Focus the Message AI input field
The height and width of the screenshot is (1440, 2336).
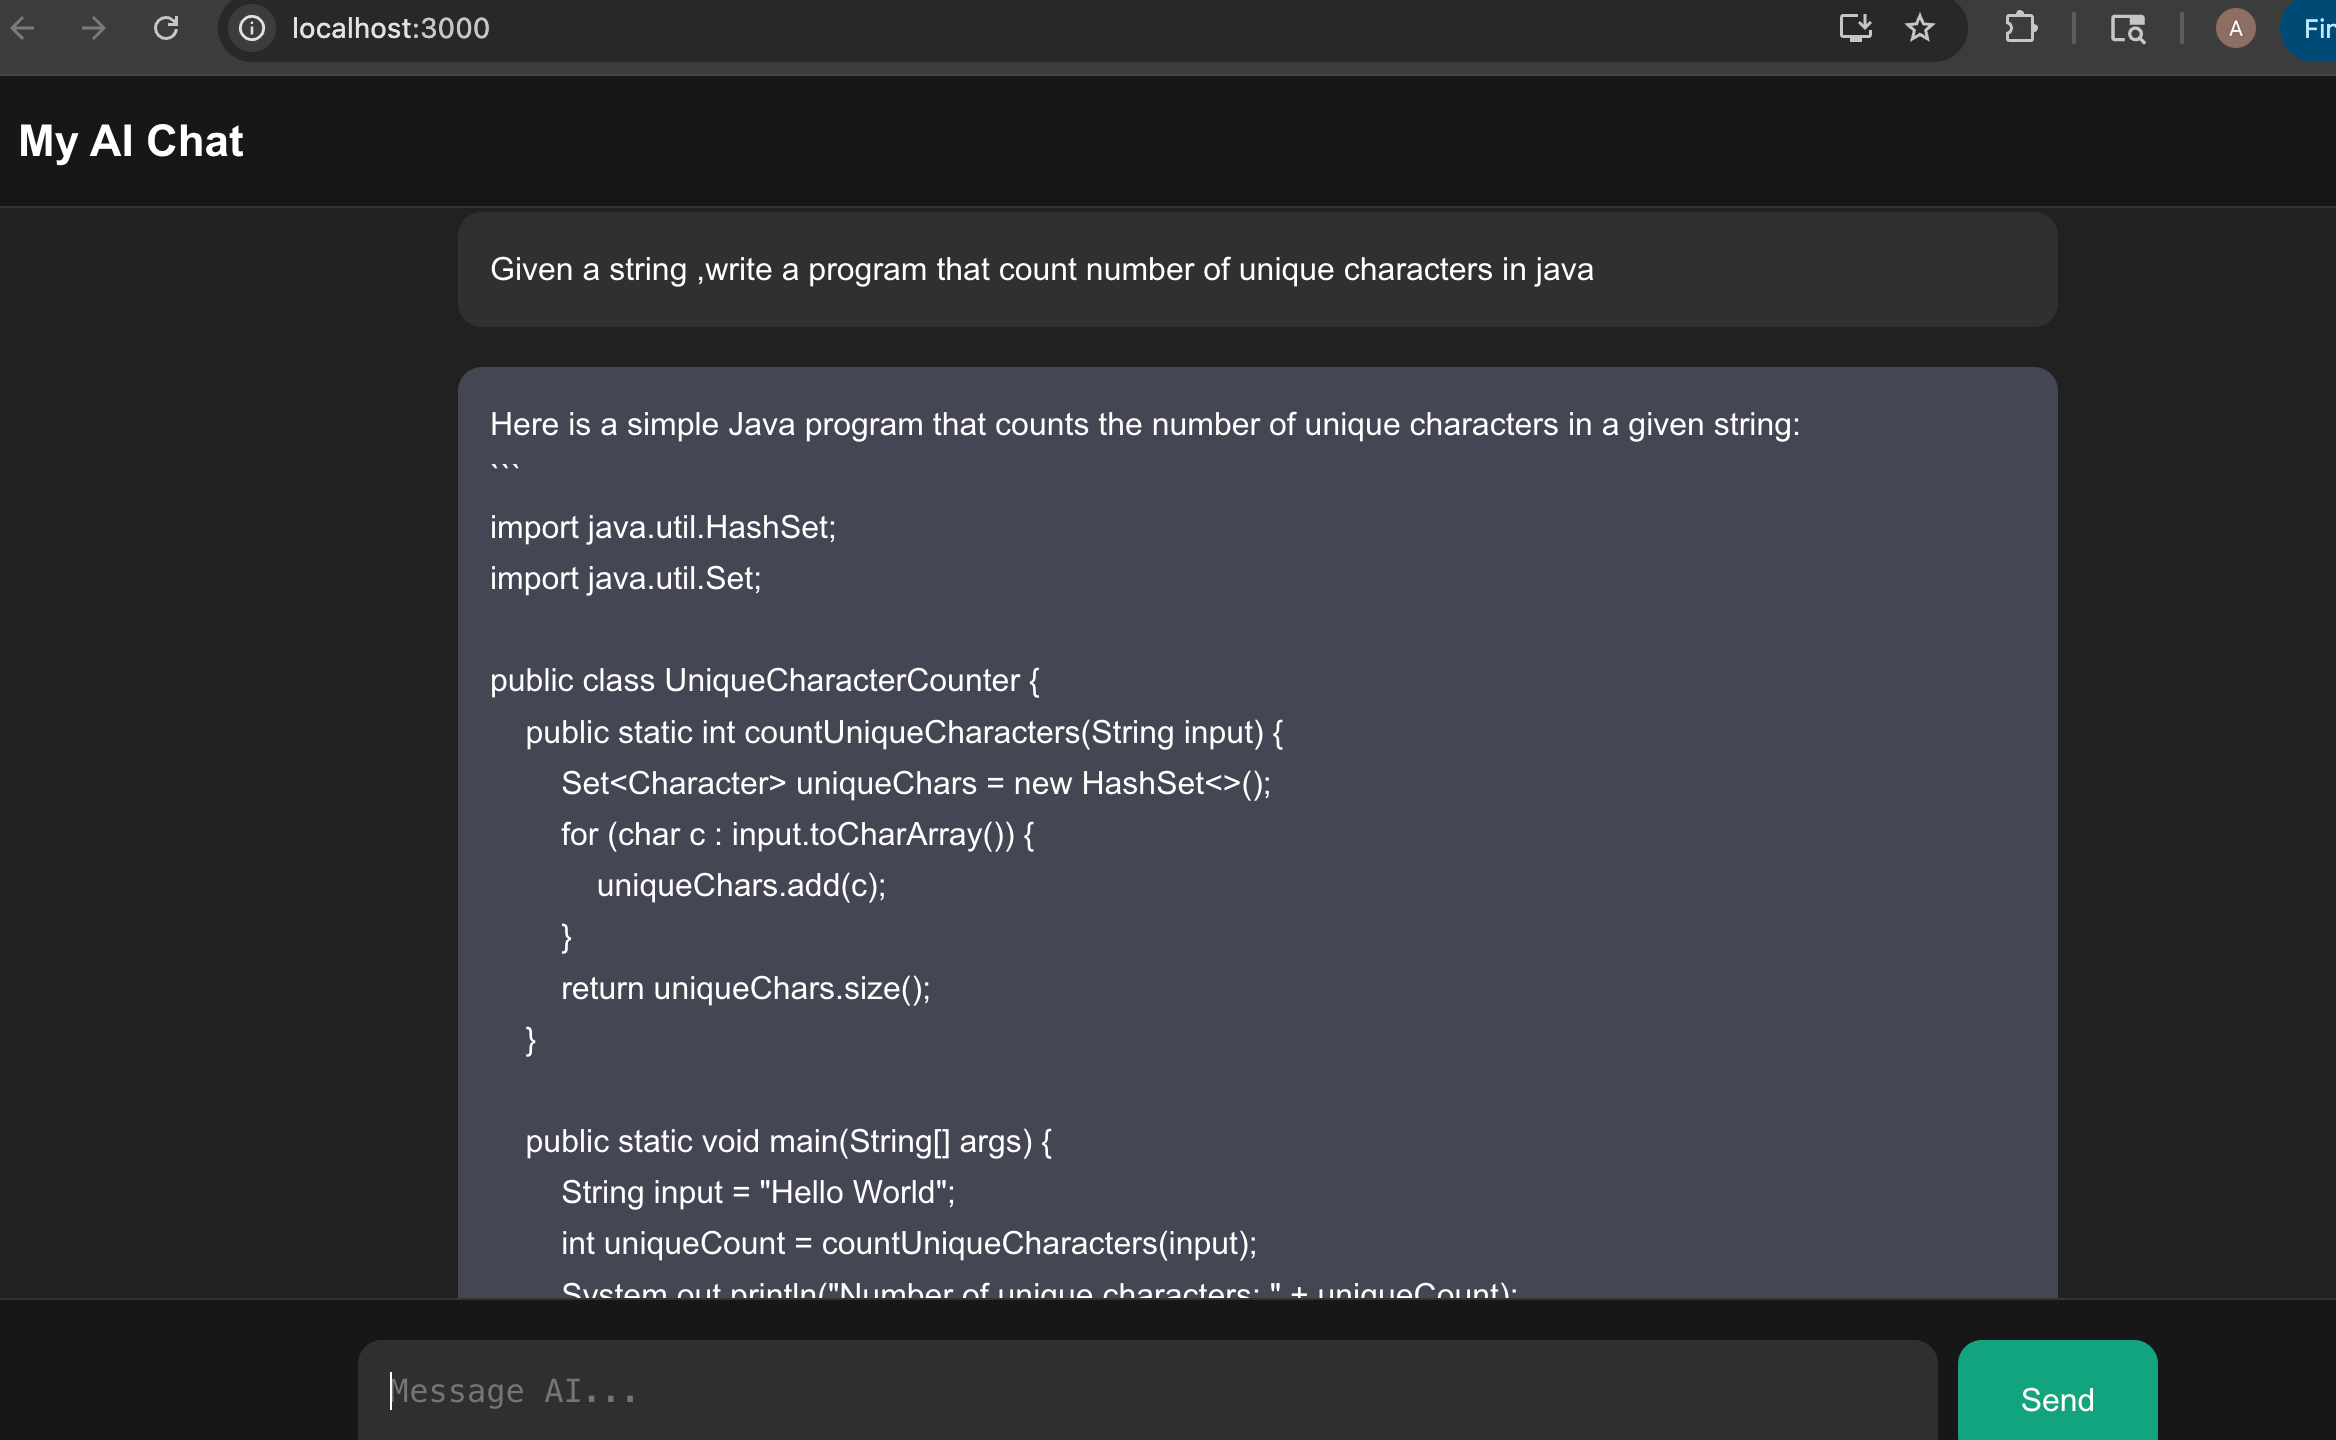(x=1147, y=1391)
